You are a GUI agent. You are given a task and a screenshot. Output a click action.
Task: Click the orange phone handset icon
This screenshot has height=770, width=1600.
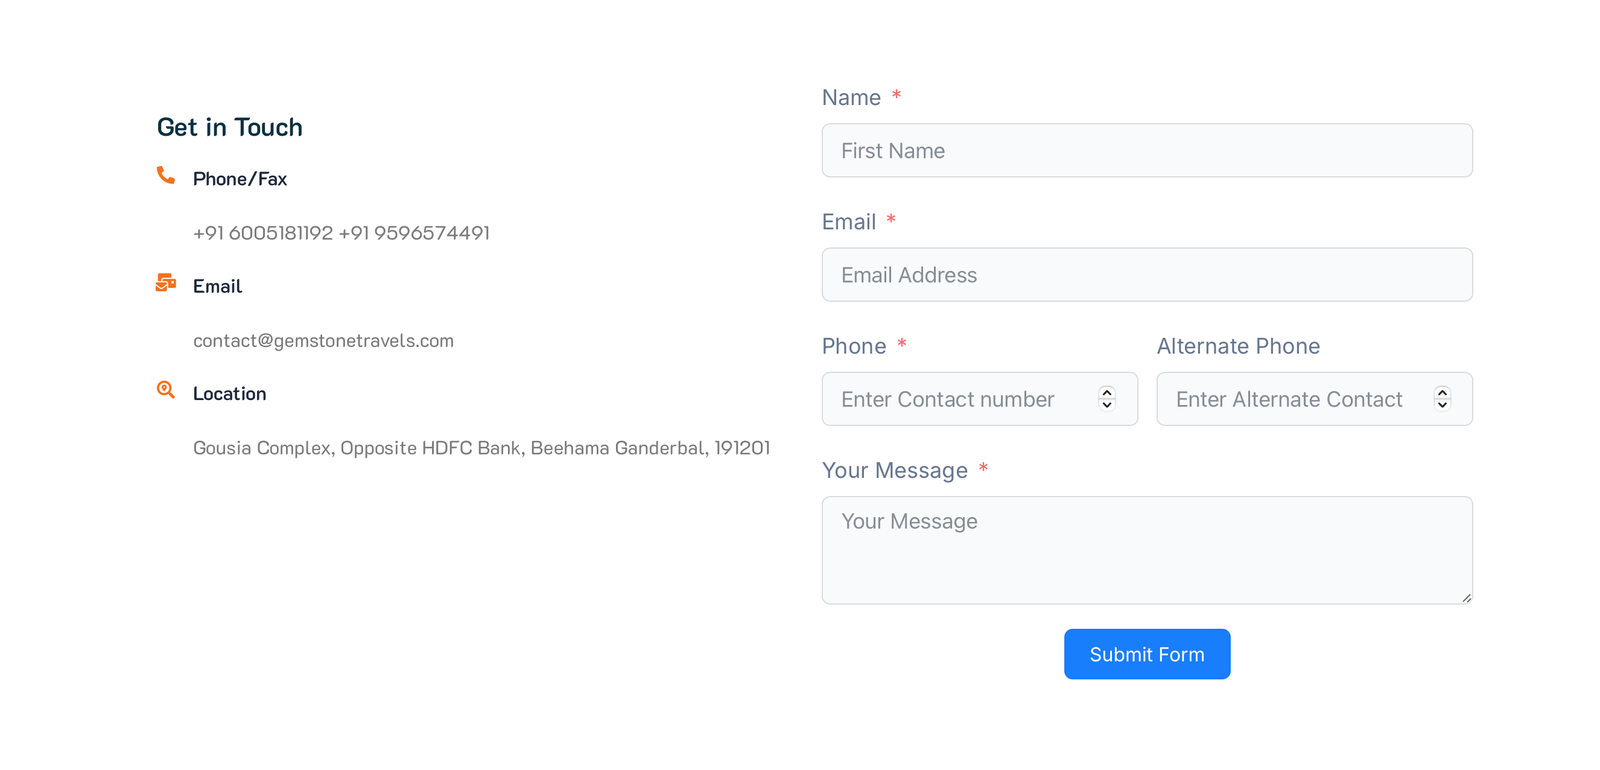[166, 175]
